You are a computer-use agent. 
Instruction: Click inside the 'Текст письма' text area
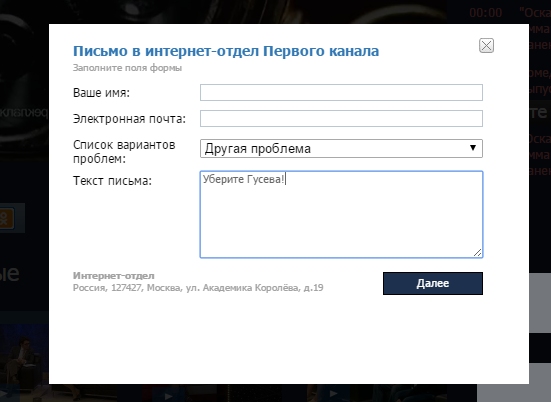pyautogui.click(x=341, y=214)
